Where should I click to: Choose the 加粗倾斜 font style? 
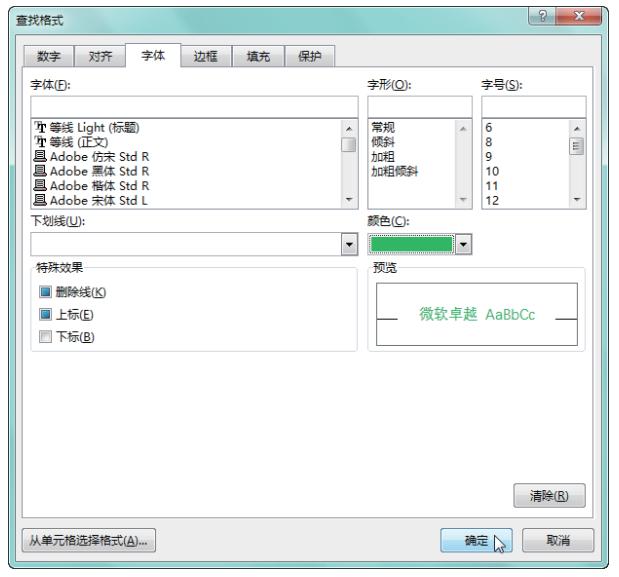point(394,171)
